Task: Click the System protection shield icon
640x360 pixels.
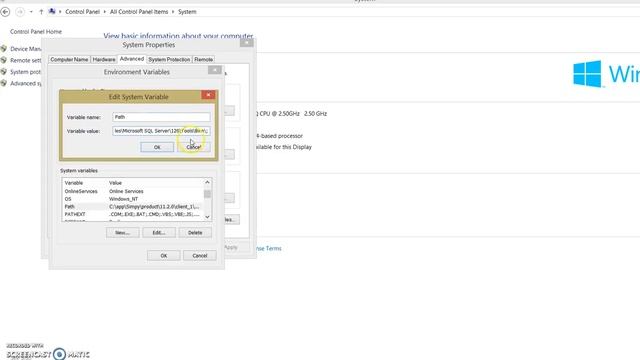Action: coord(4,71)
